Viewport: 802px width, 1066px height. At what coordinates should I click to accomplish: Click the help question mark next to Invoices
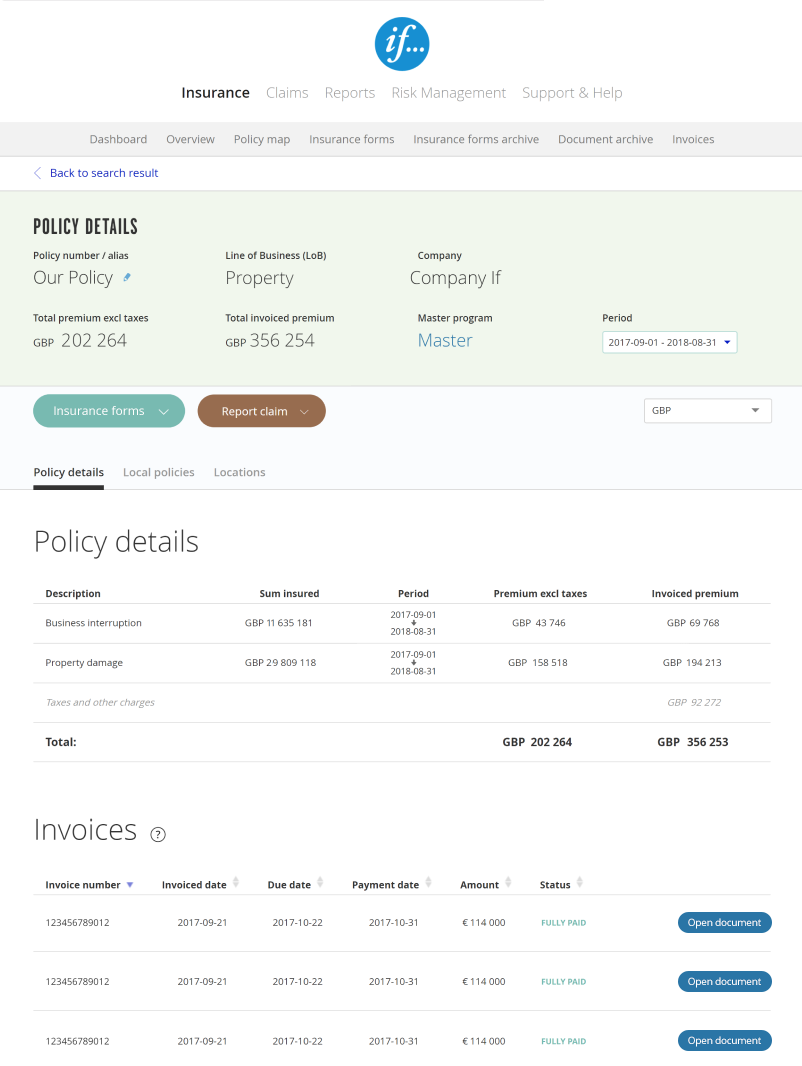point(158,835)
